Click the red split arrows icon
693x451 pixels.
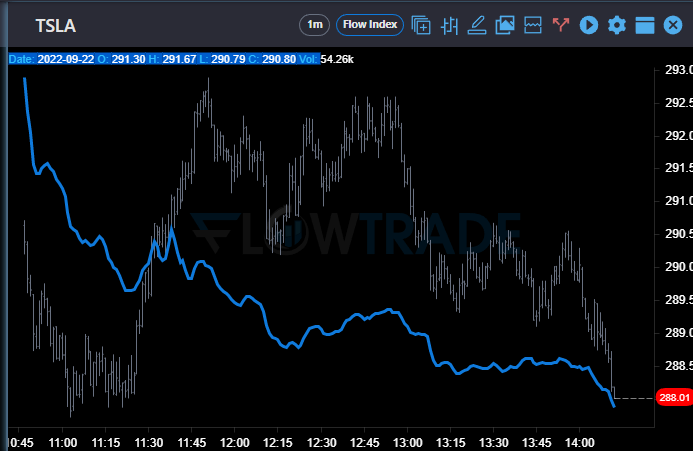(x=560, y=24)
